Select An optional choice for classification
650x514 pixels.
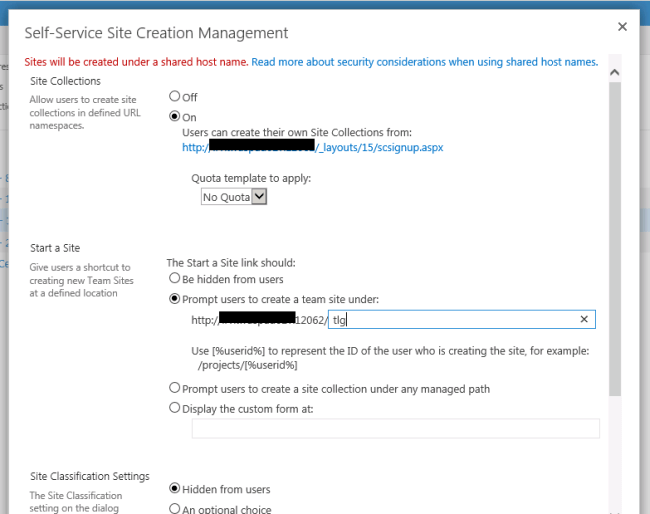pos(175,508)
